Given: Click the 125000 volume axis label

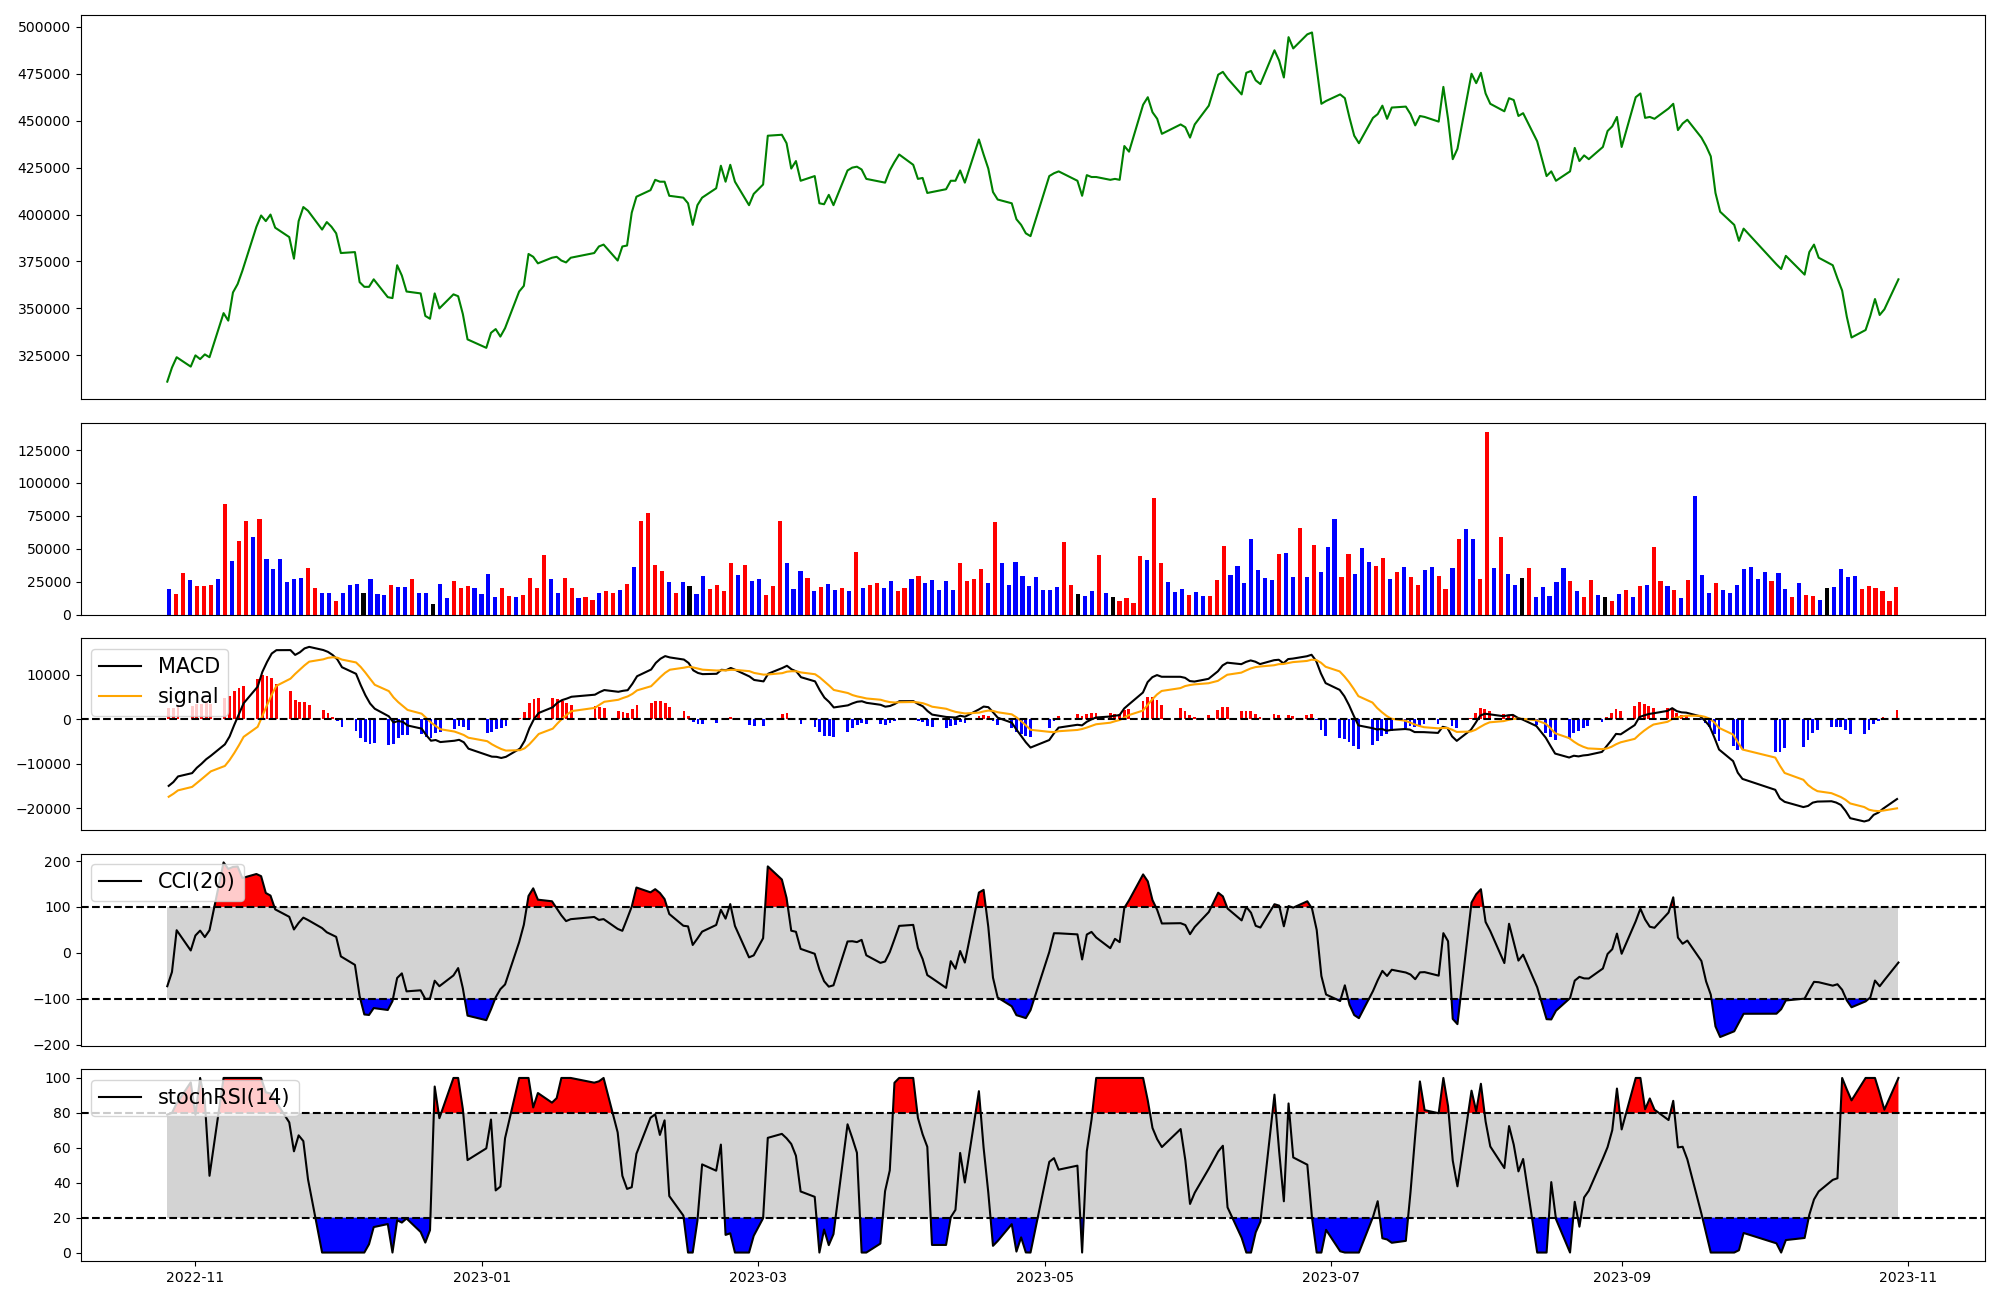Looking at the screenshot, I should (44, 451).
